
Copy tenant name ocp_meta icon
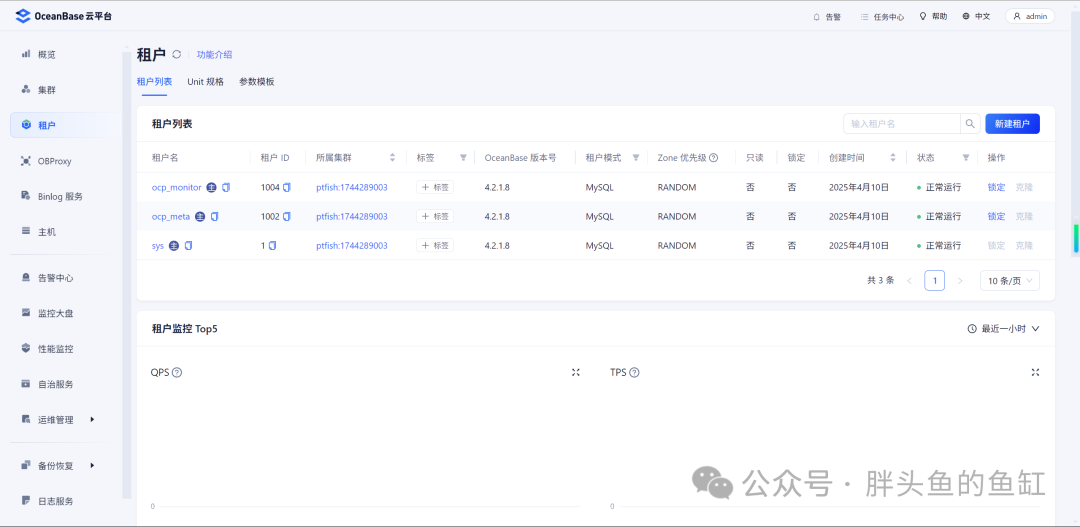tap(214, 216)
